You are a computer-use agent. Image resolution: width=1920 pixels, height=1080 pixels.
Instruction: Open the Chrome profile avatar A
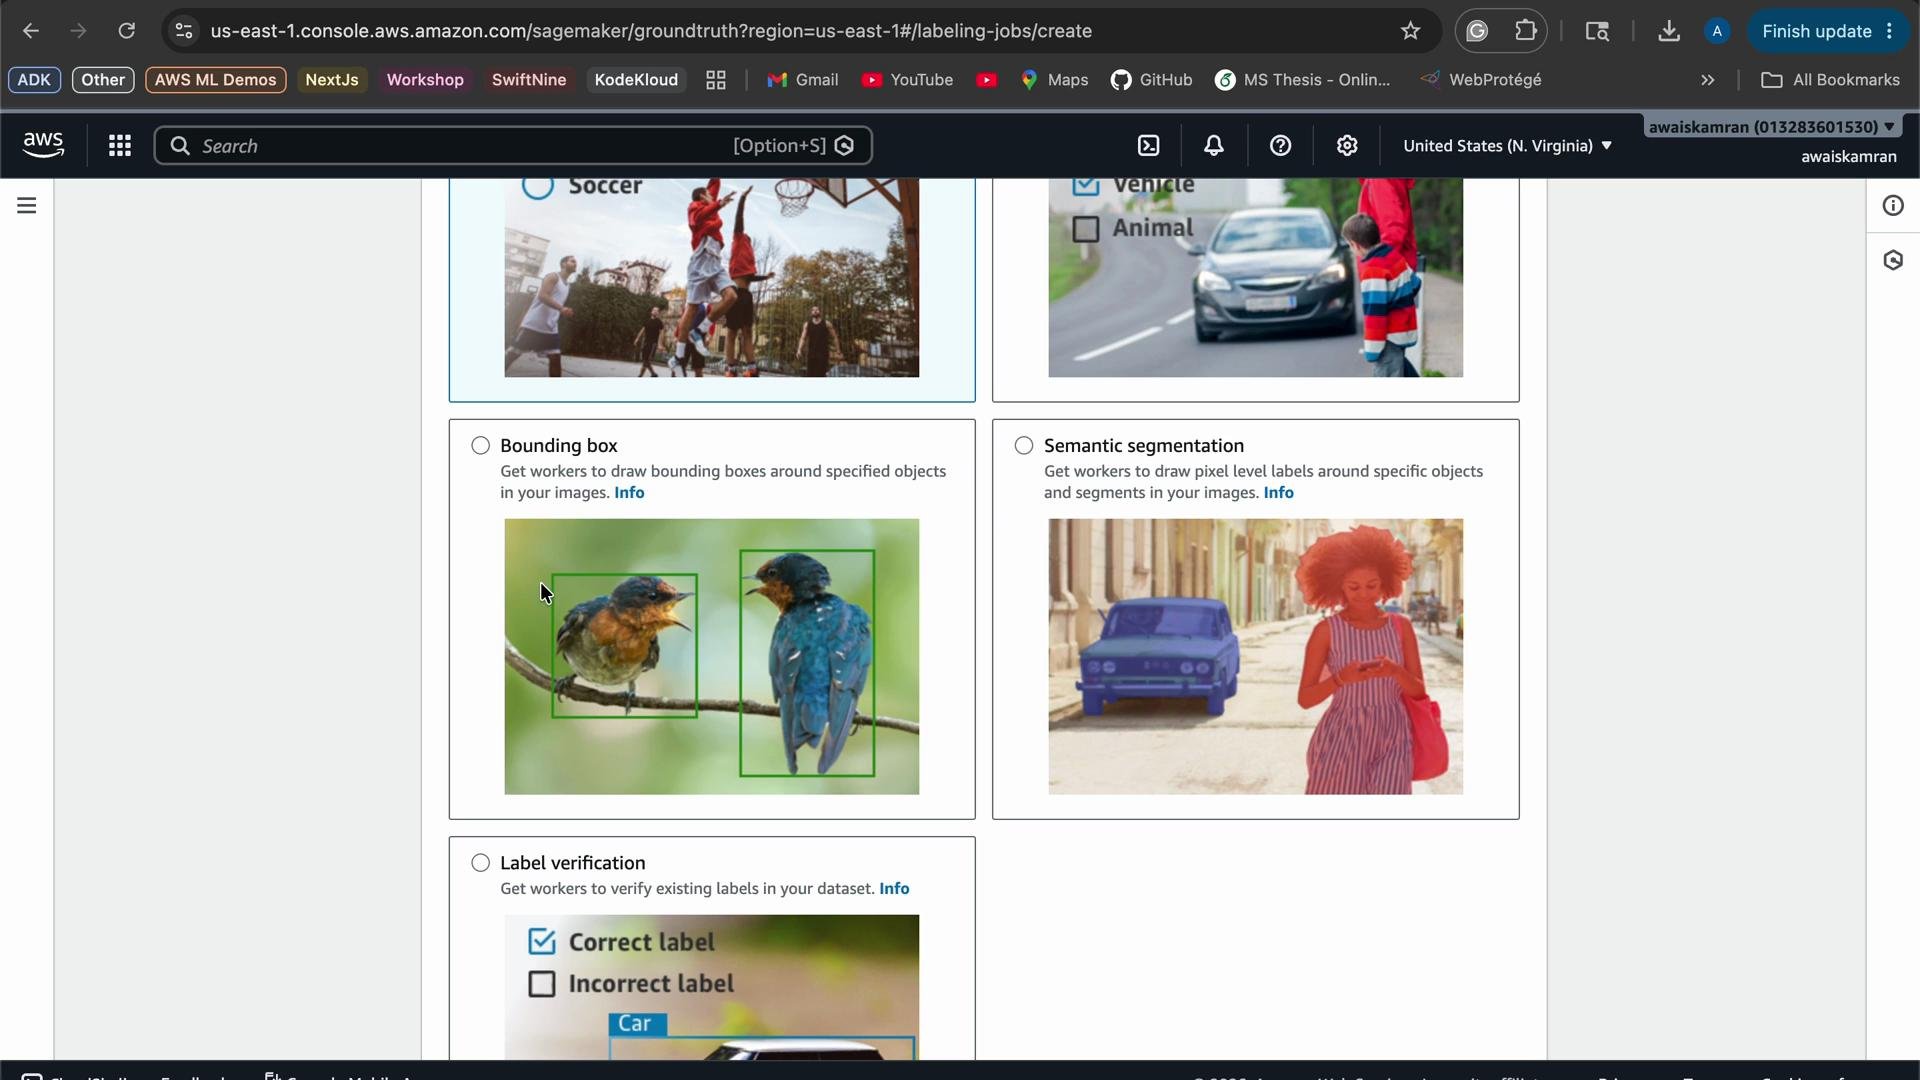click(x=1717, y=31)
